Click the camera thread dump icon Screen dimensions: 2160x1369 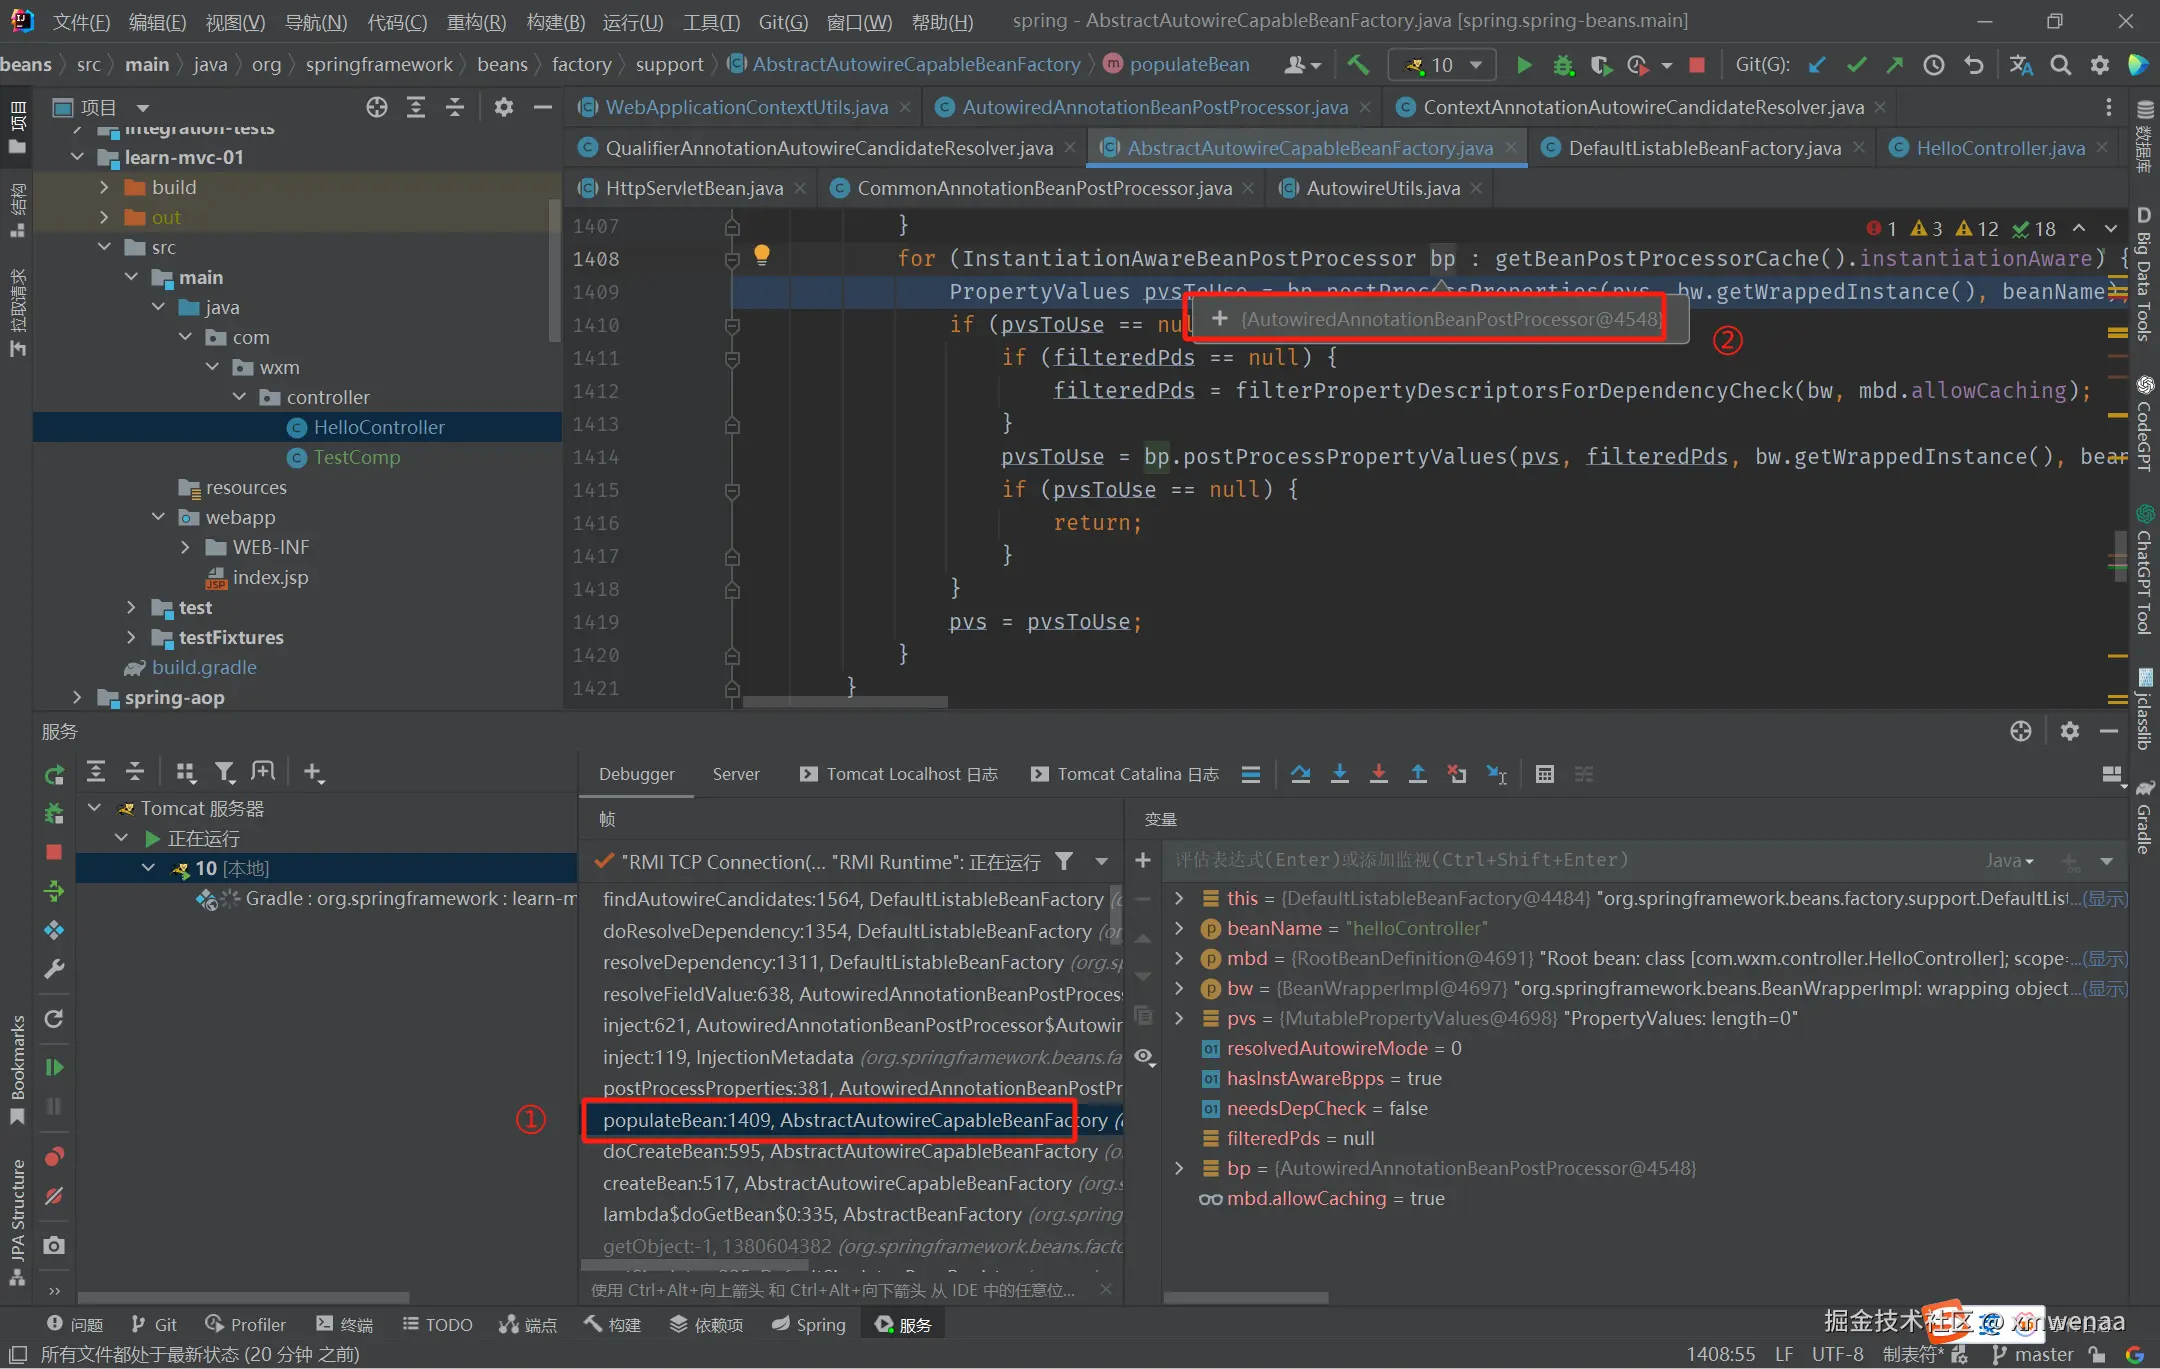tap(54, 1245)
